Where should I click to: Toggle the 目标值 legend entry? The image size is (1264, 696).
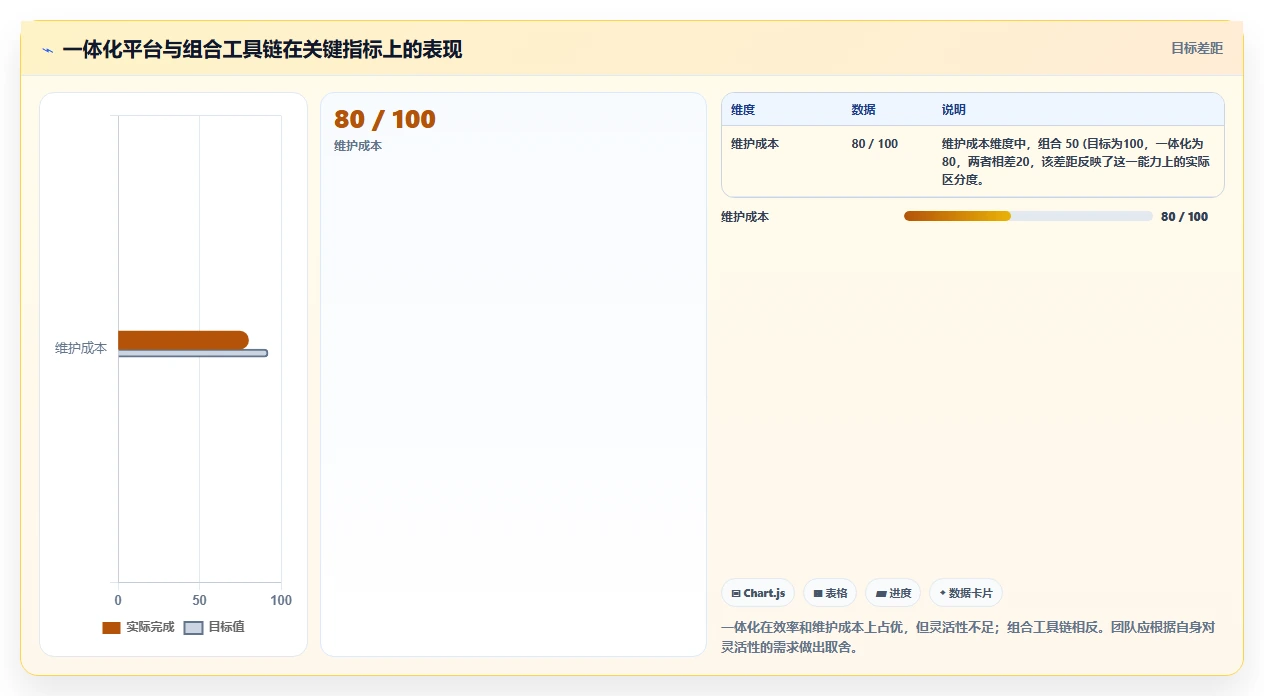(215, 627)
